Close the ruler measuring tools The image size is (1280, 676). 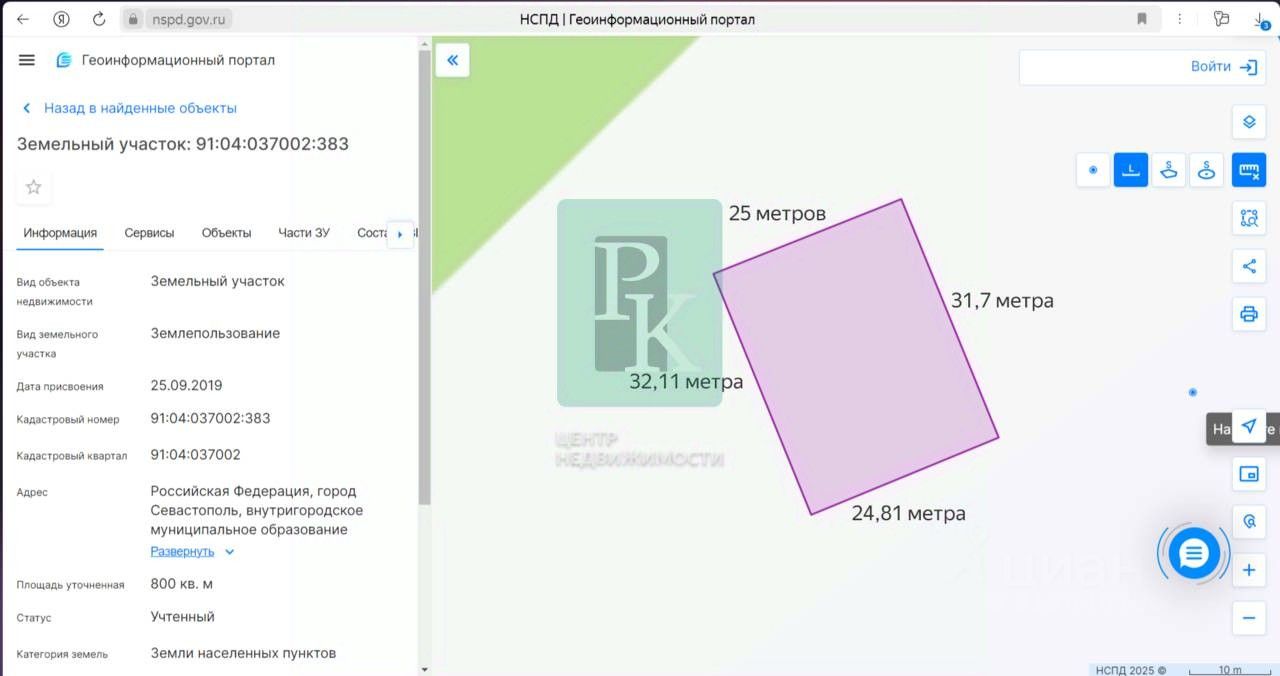click(x=1249, y=170)
